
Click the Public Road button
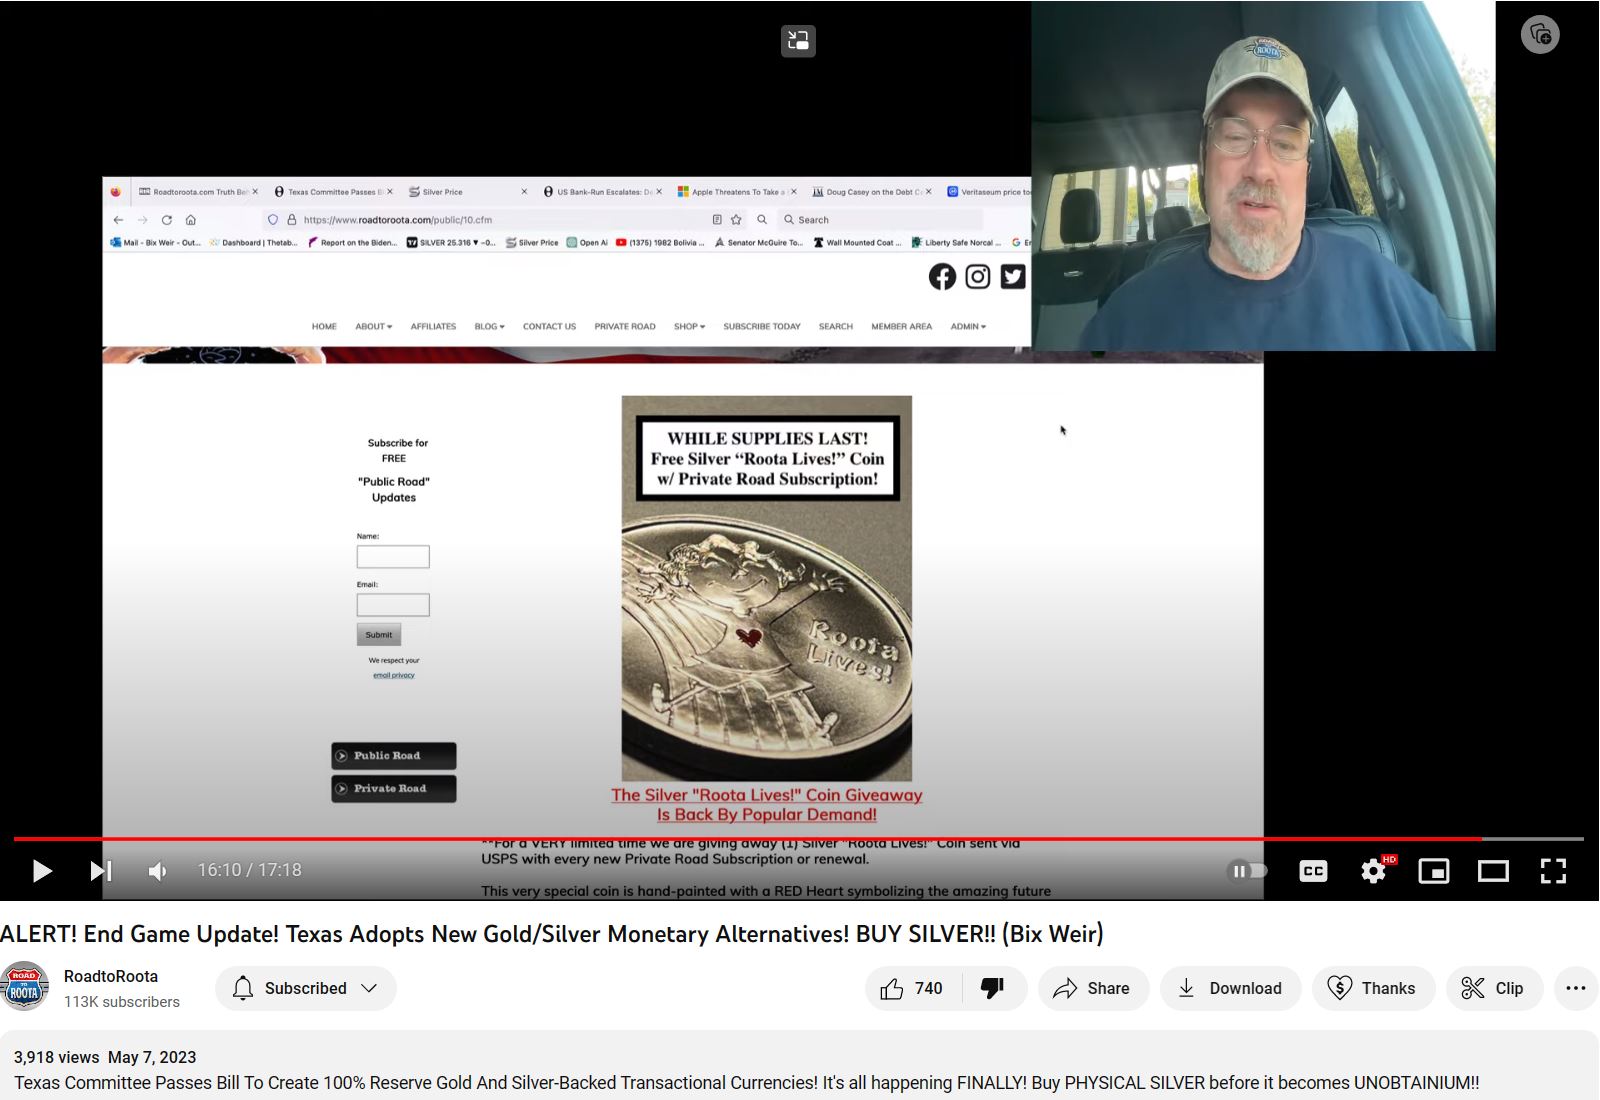[x=394, y=756]
